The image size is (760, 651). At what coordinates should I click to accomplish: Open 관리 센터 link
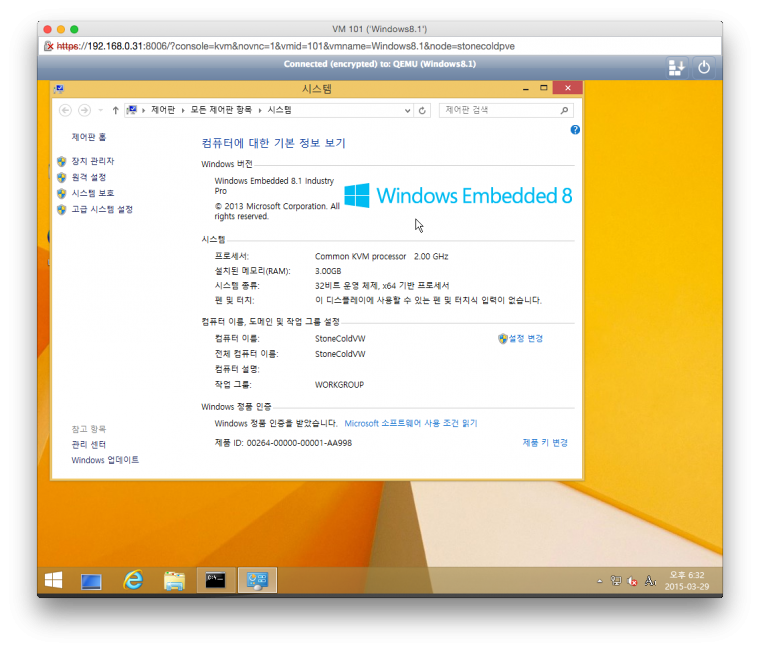click(x=89, y=444)
